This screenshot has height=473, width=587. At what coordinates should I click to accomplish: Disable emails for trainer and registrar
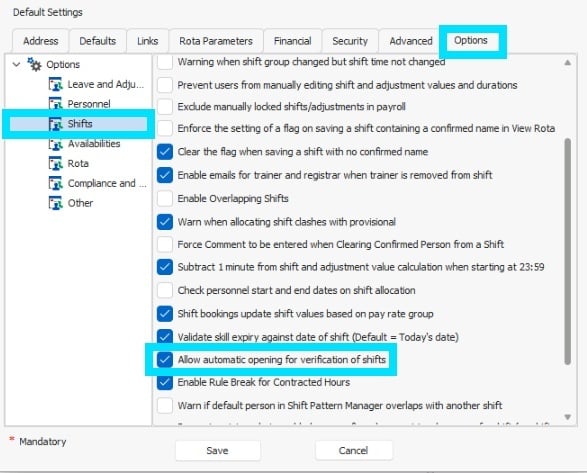[x=165, y=175]
